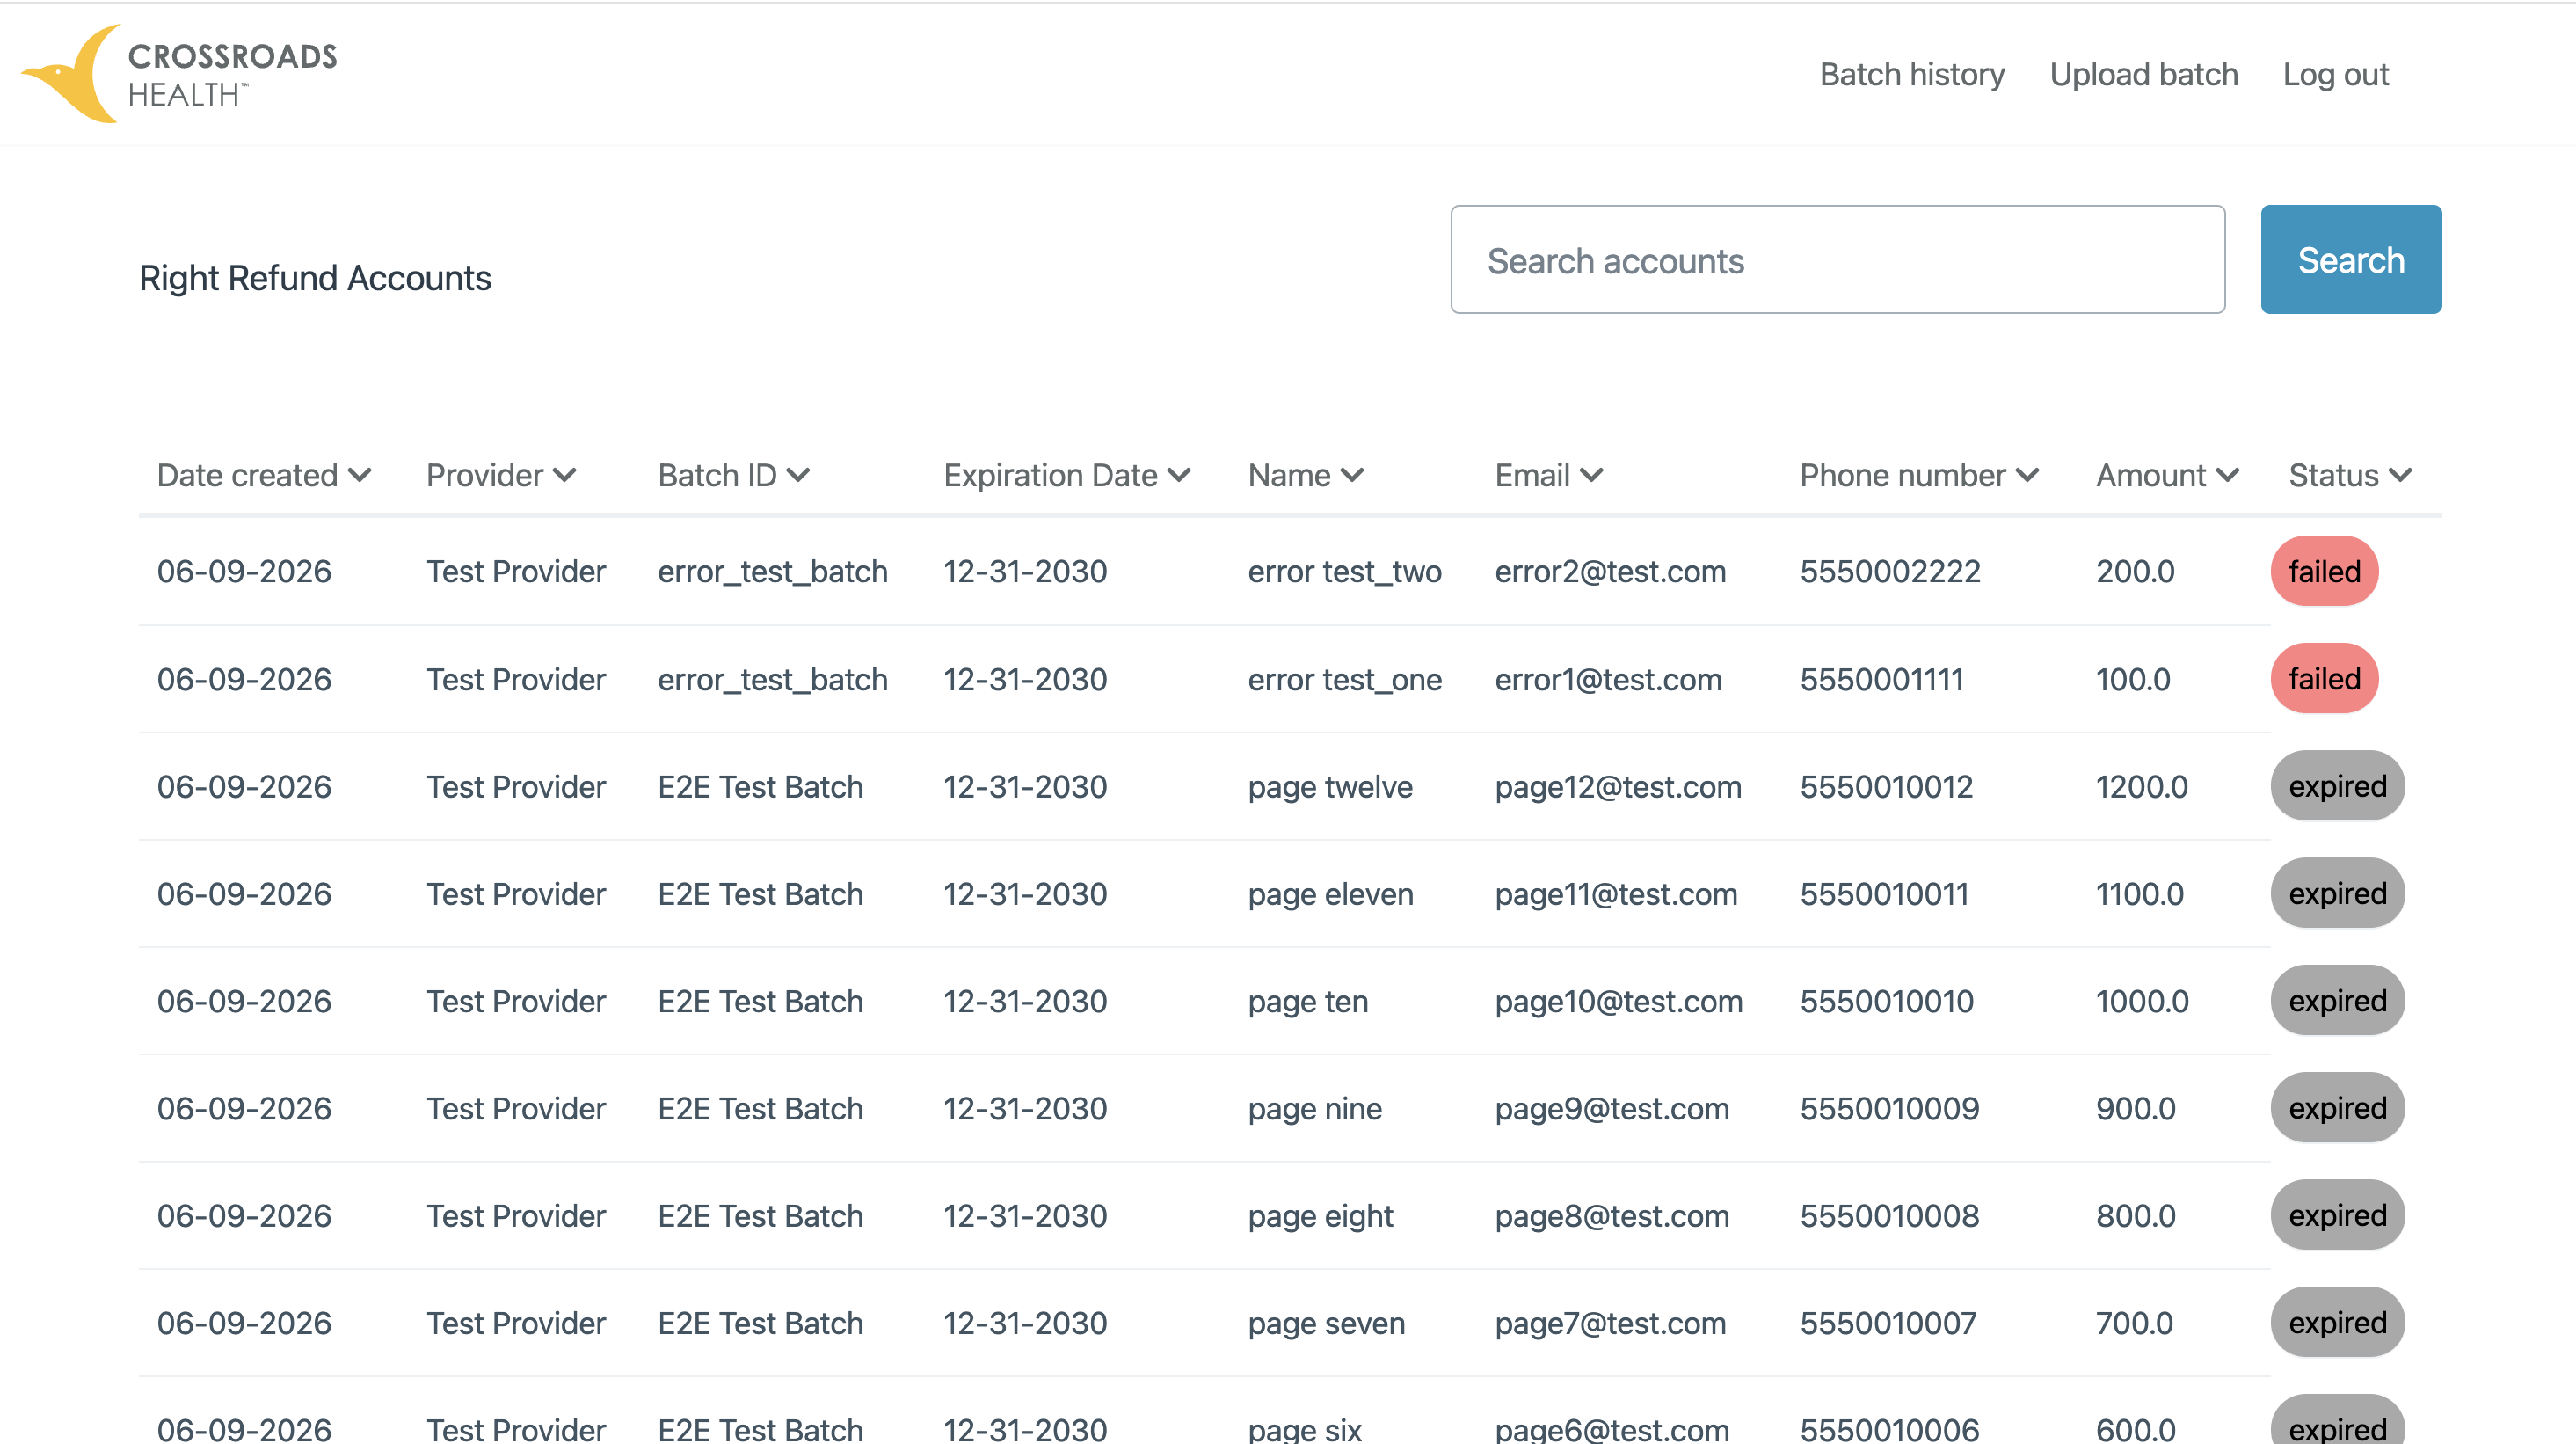The width and height of the screenshot is (2576, 1444).
Task: Click amount 900.0
Action: tap(2136, 1109)
